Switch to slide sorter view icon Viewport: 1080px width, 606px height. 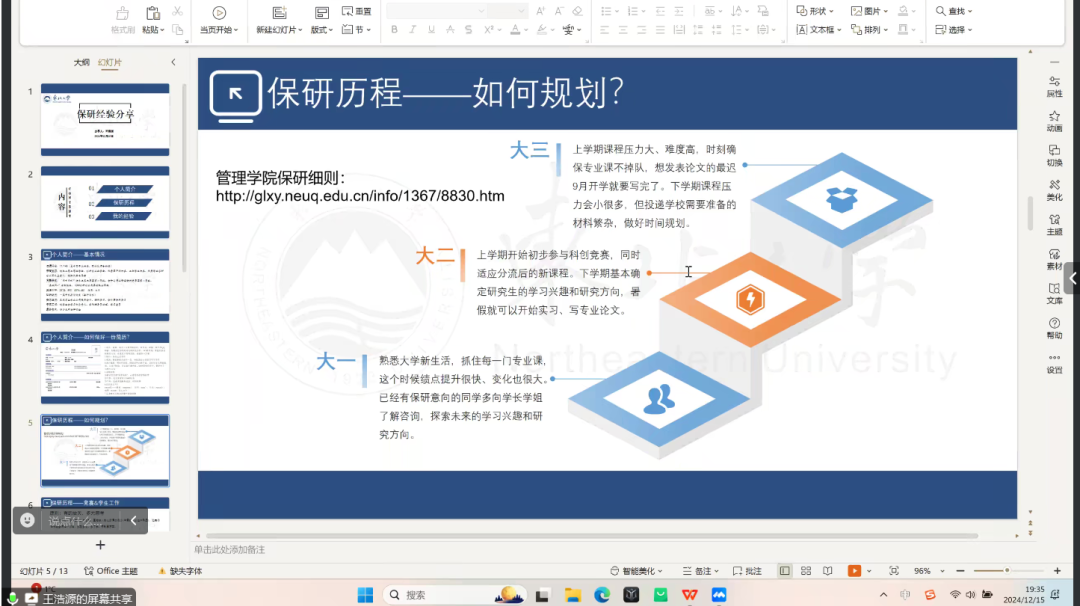806,571
